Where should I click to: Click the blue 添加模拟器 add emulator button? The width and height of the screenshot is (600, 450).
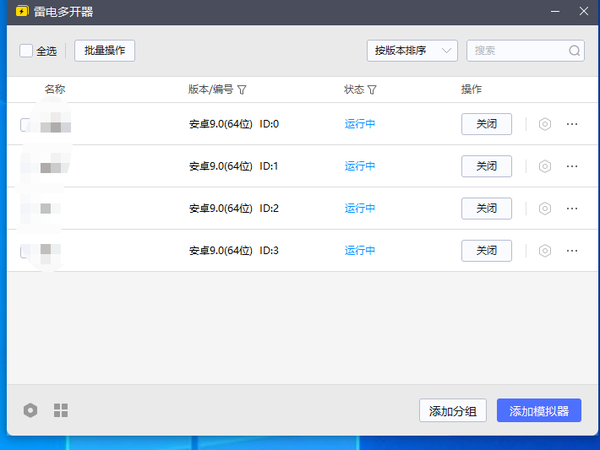539,411
